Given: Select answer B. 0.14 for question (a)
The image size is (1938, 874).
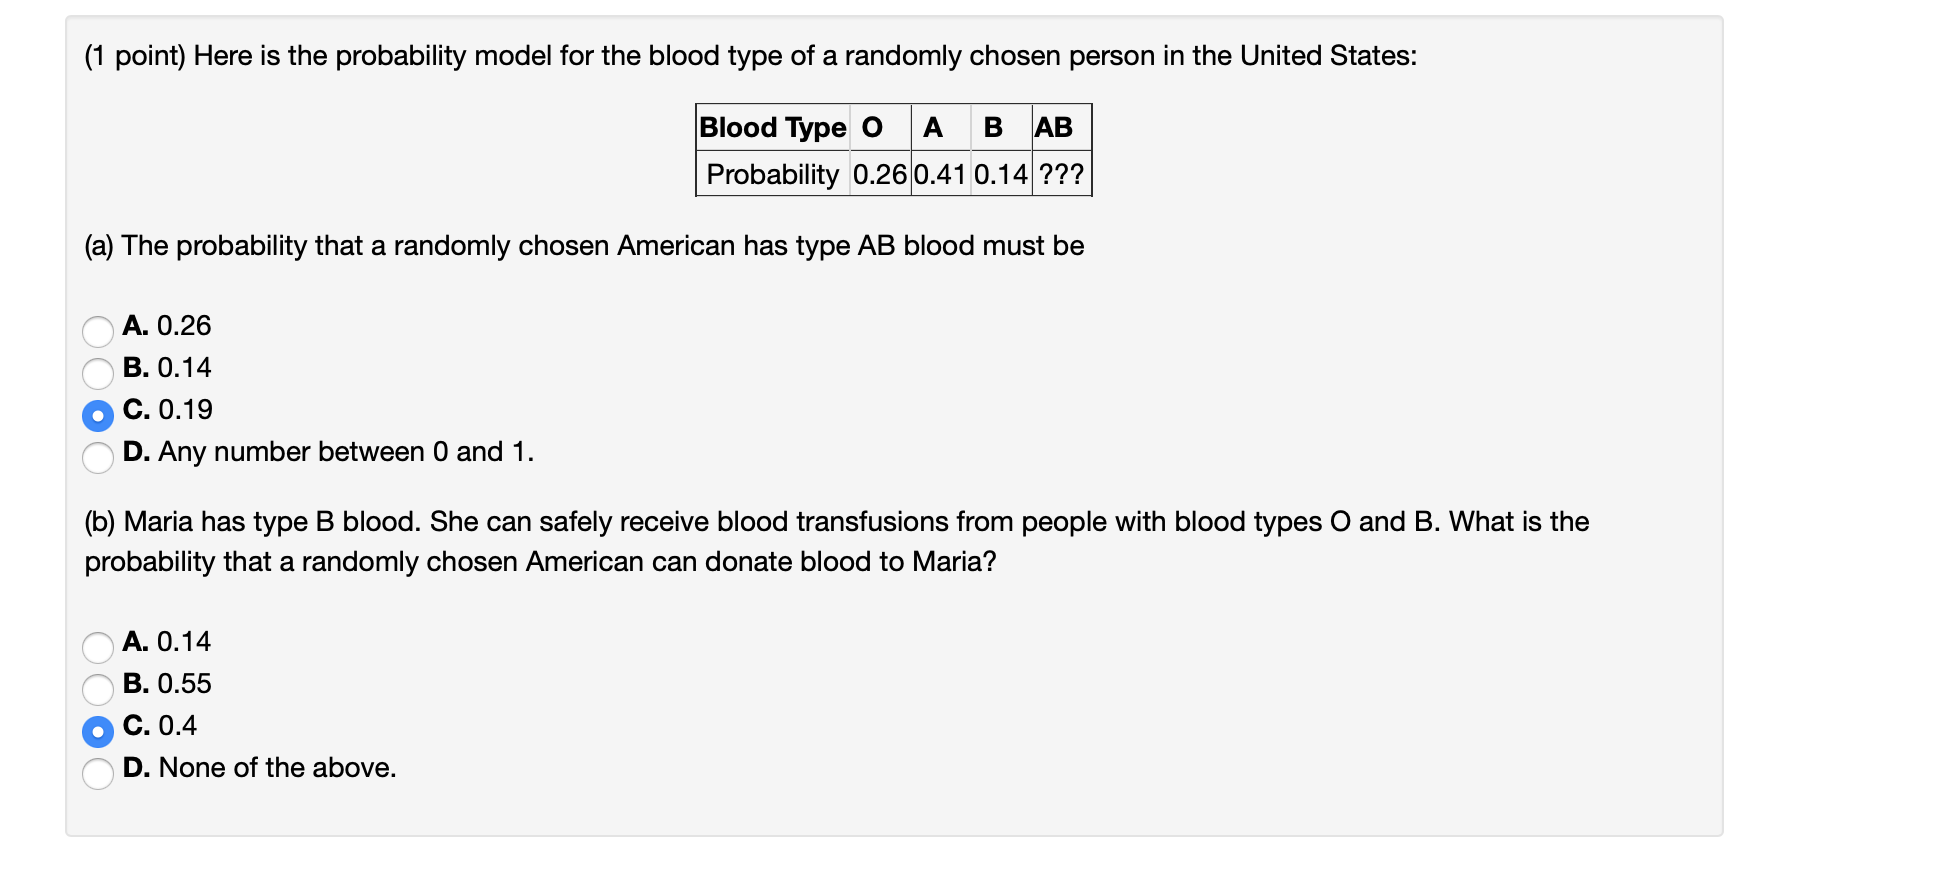Looking at the screenshot, I should [97, 373].
